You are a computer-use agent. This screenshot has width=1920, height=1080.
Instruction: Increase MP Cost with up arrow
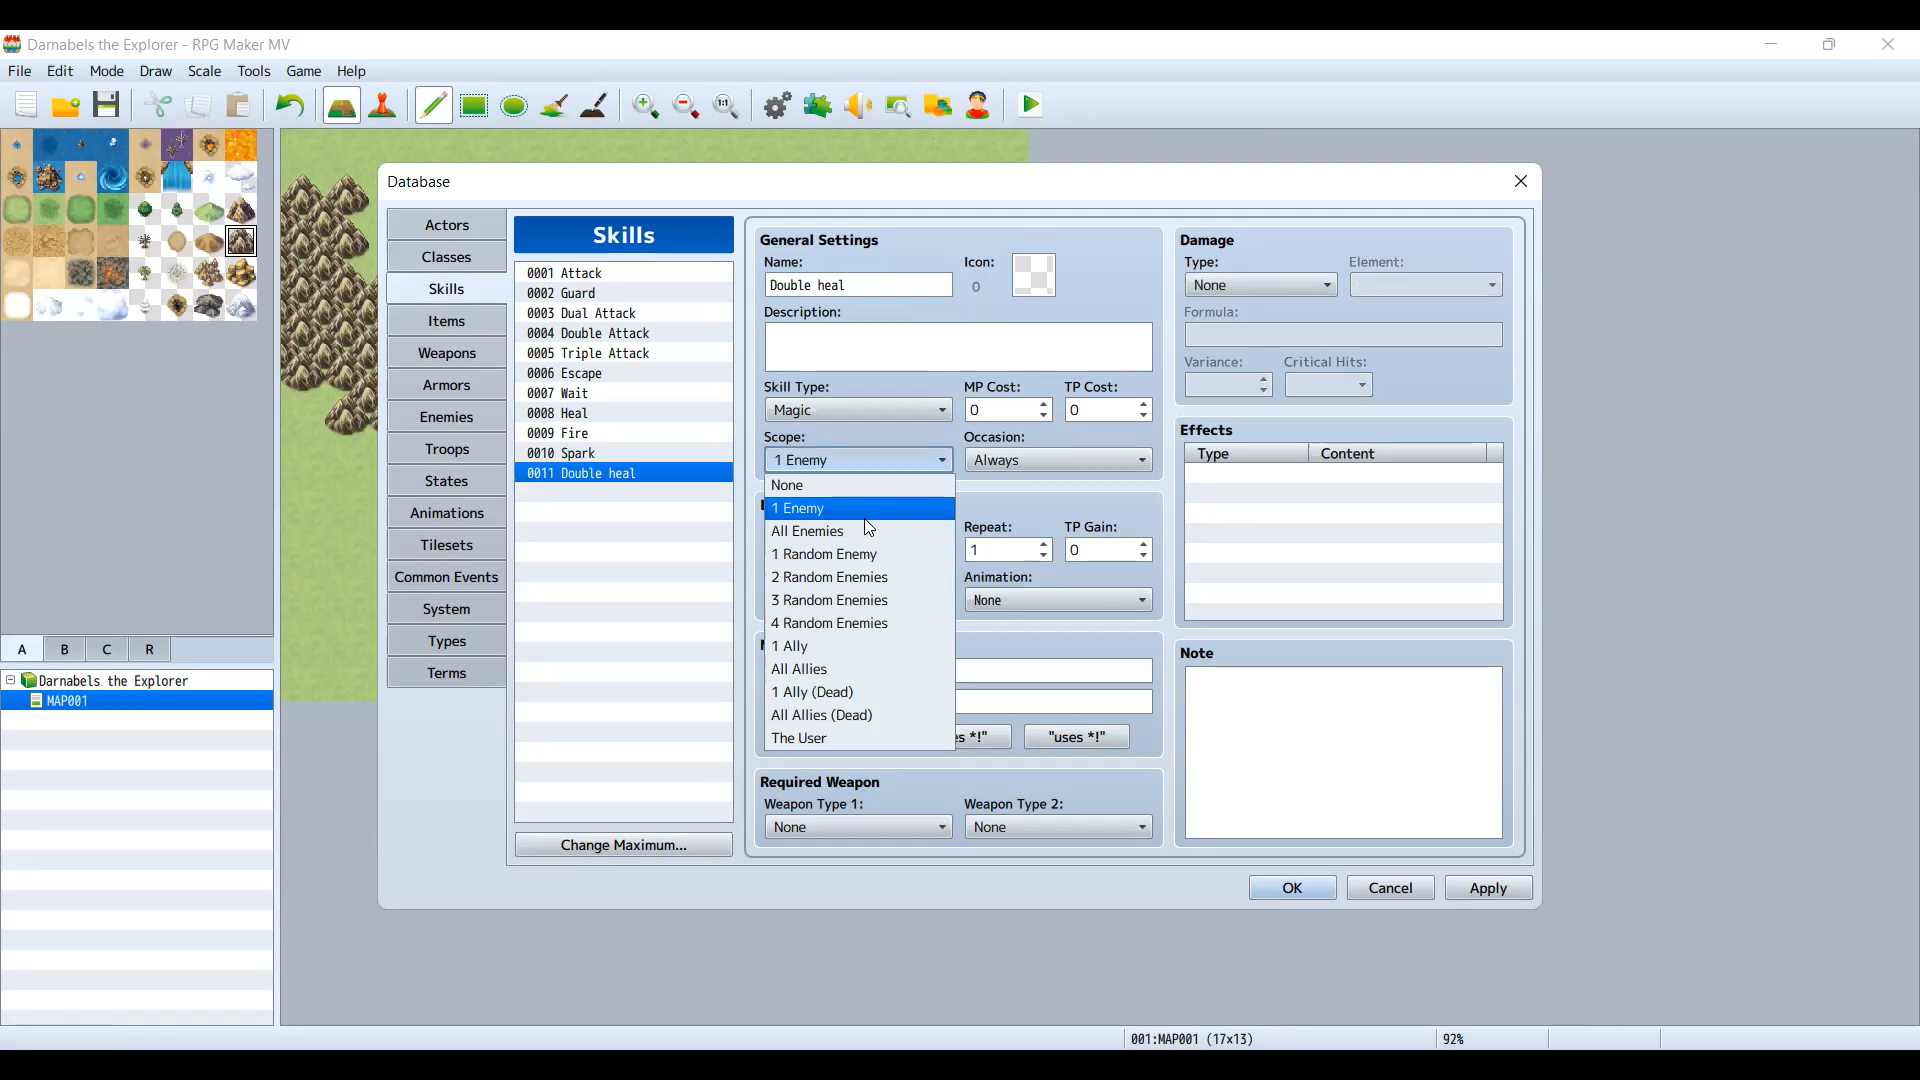tap(1044, 405)
